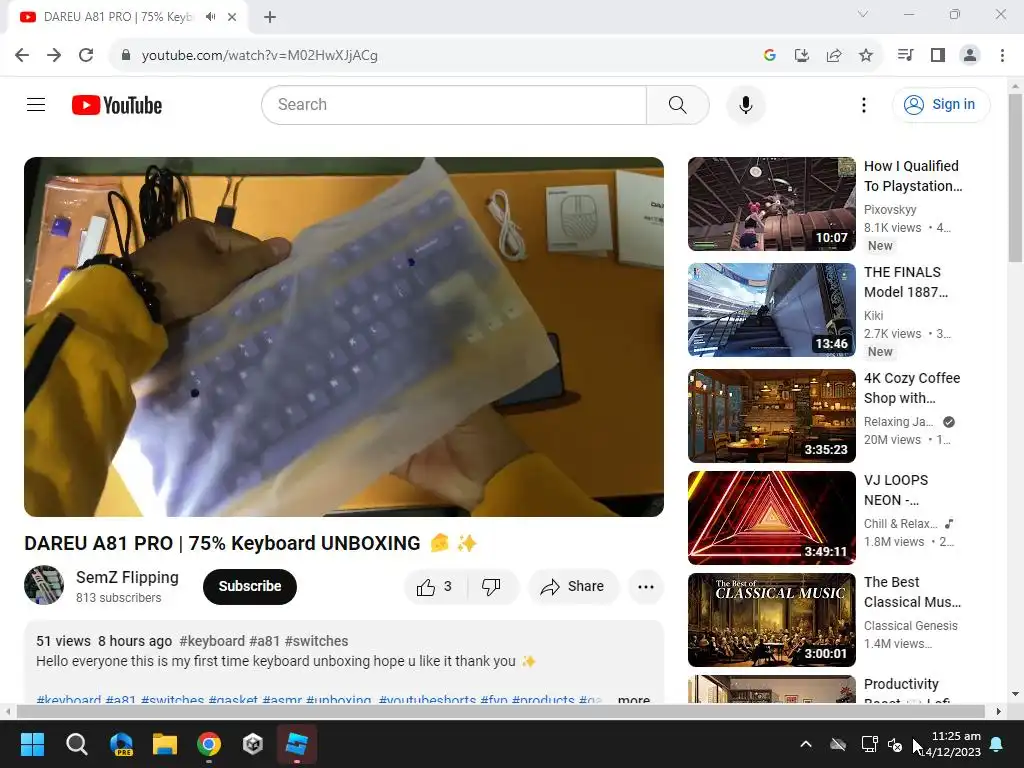Open 'THE FINALS Model 1887' title link
1024x768 pixels.
pyautogui.click(x=906, y=282)
